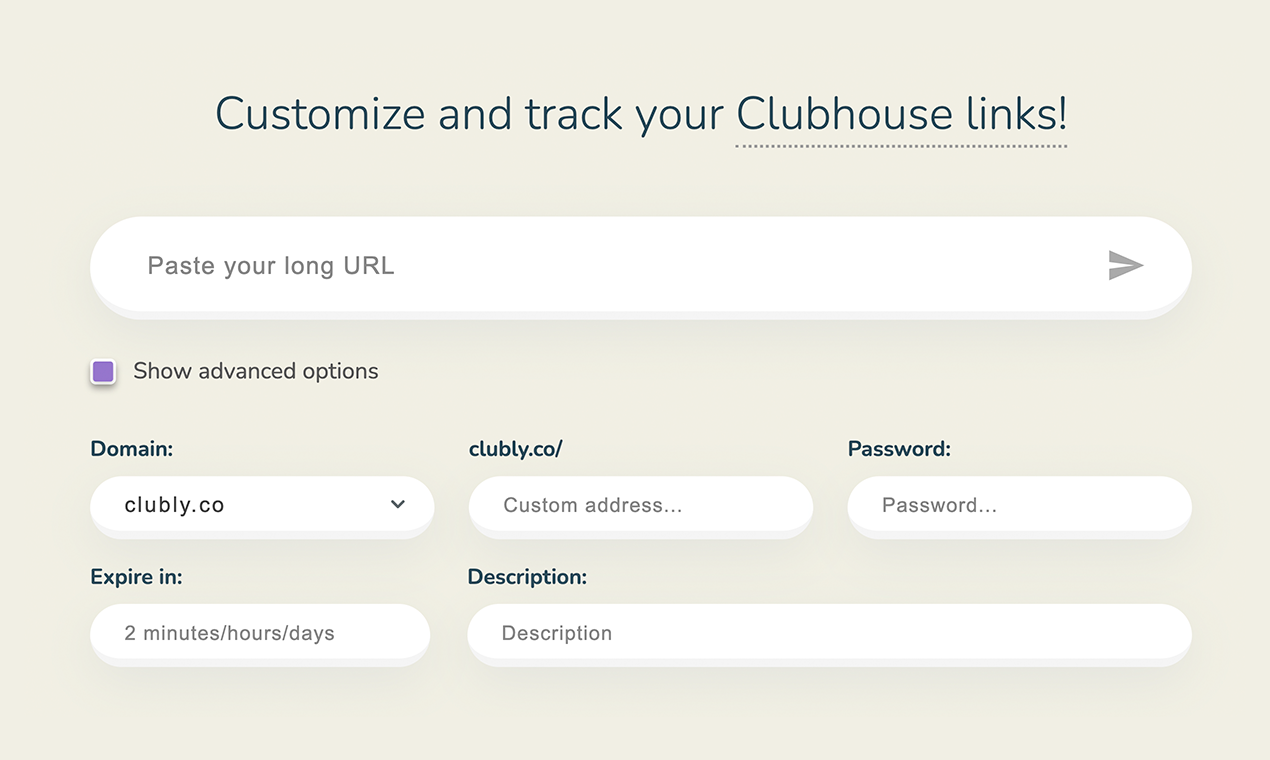
Task: Open the Domain dropdown showing clubly.co
Action: click(262, 505)
